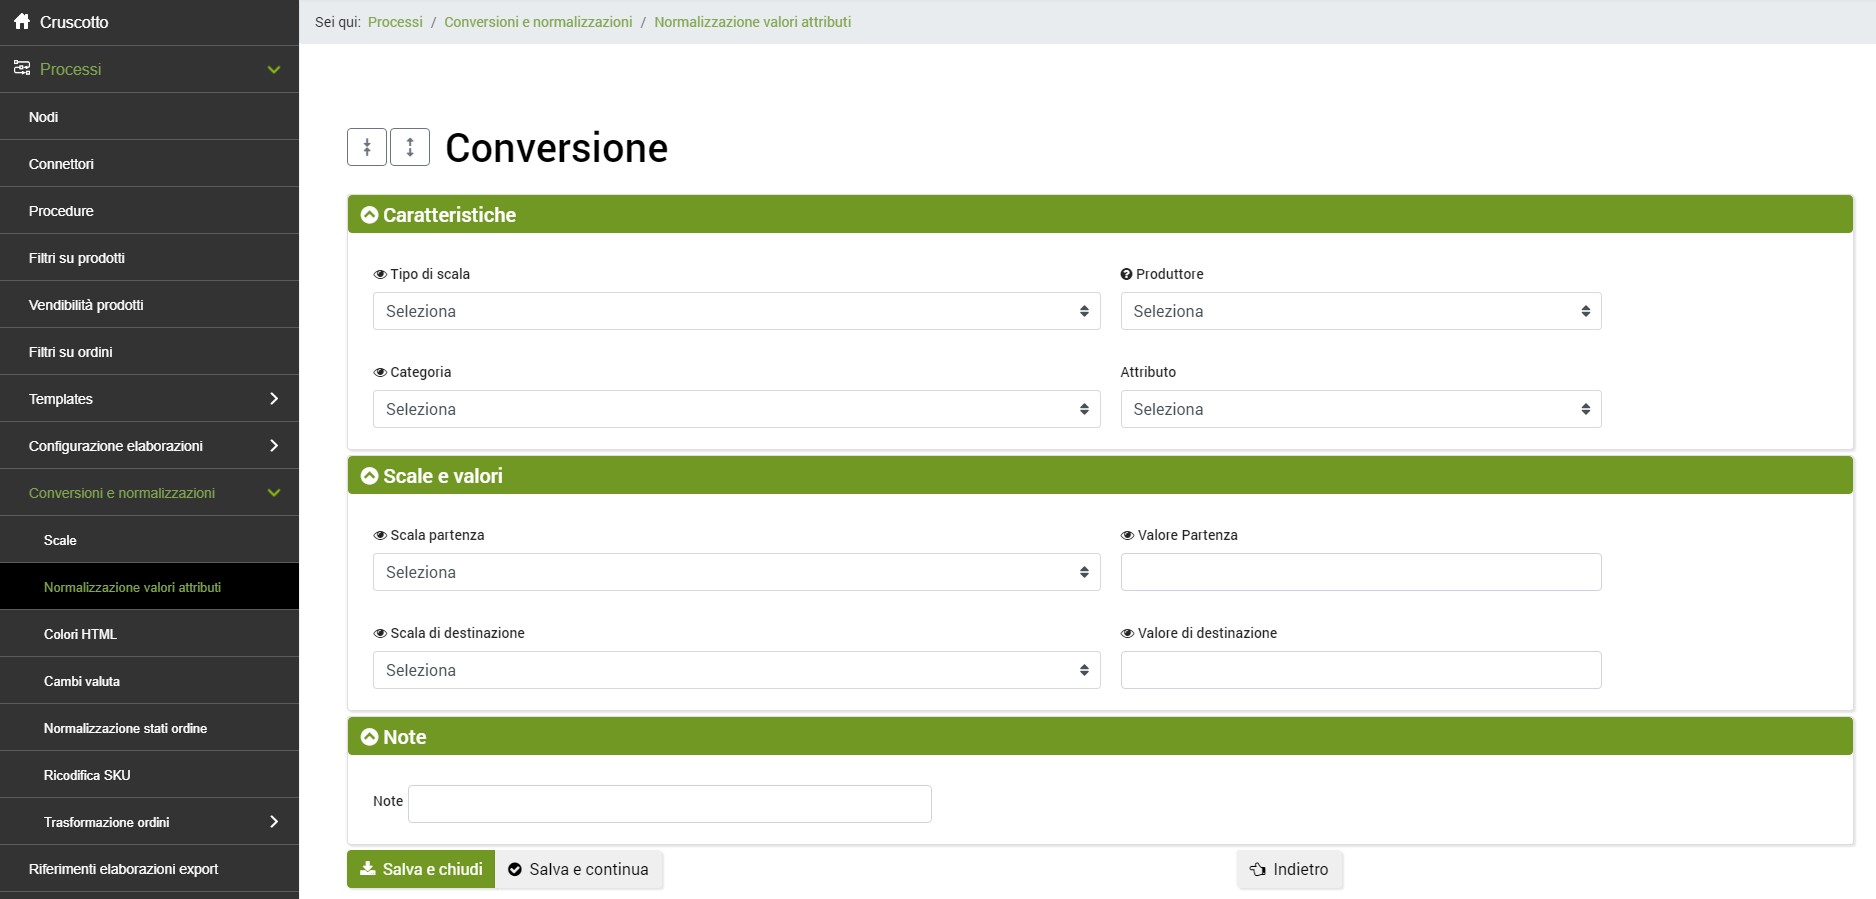
Task: Open the Tipo di scala dropdown
Action: pyautogui.click(x=736, y=311)
